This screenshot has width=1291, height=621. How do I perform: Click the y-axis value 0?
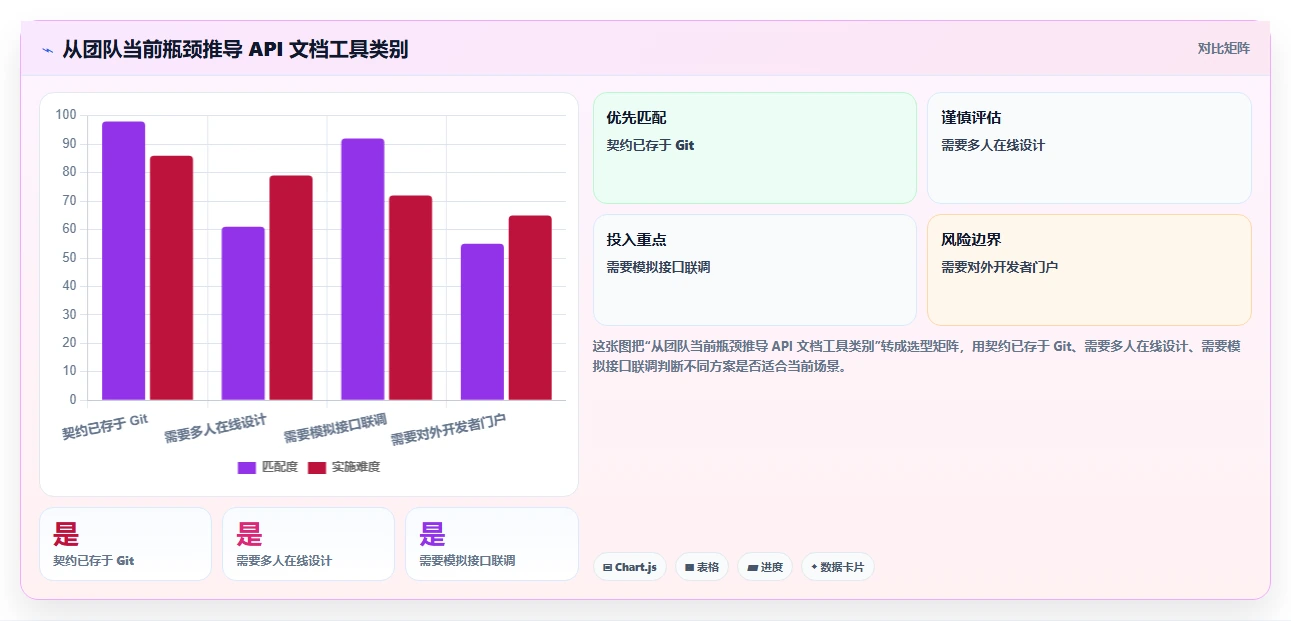coord(73,400)
